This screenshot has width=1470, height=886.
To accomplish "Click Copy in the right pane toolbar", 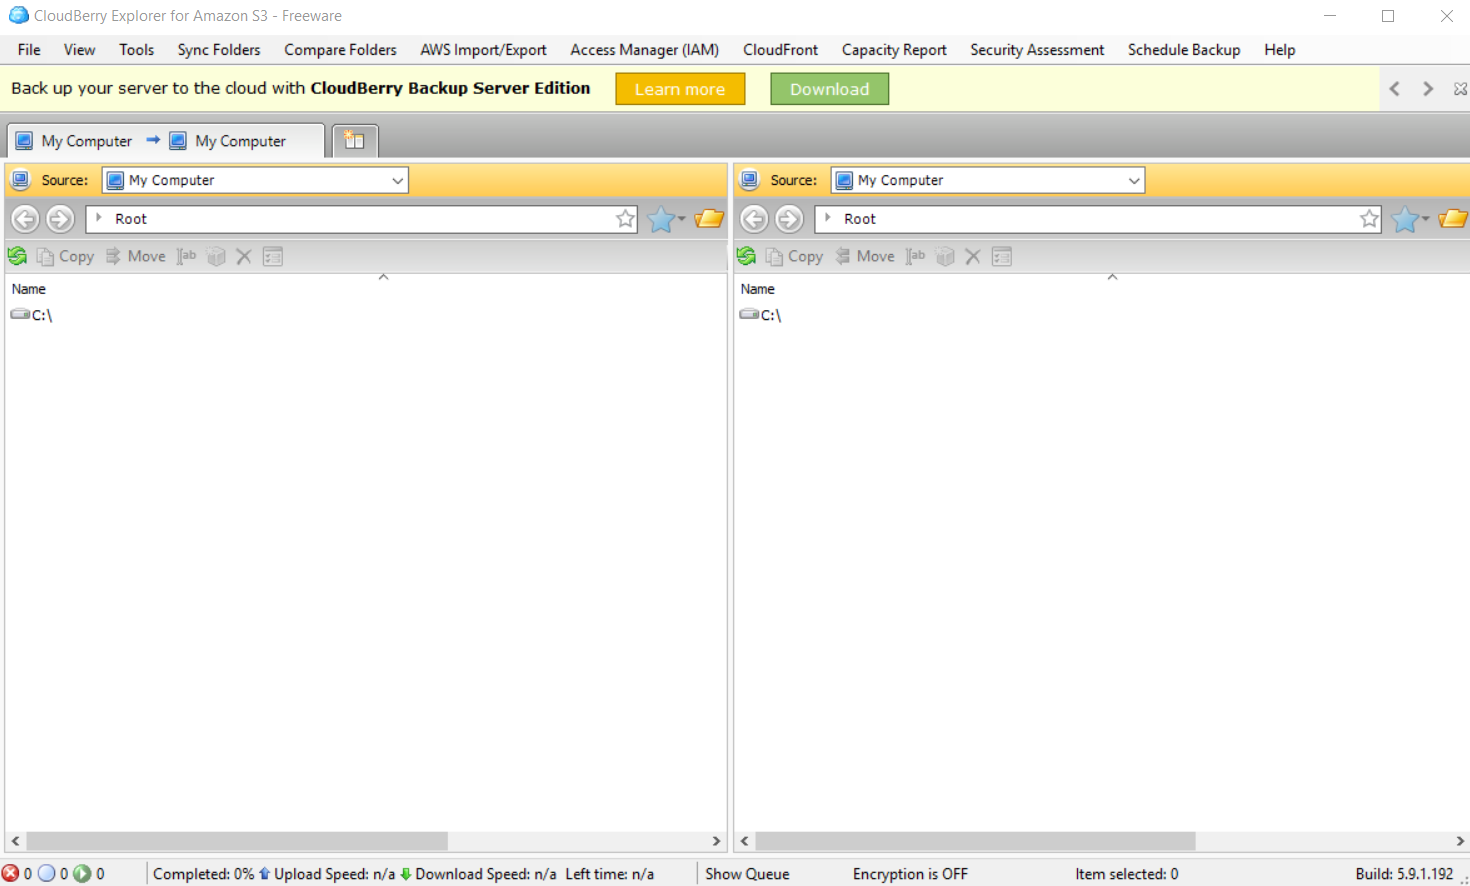I will pyautogui.click(x=794, y=256).
